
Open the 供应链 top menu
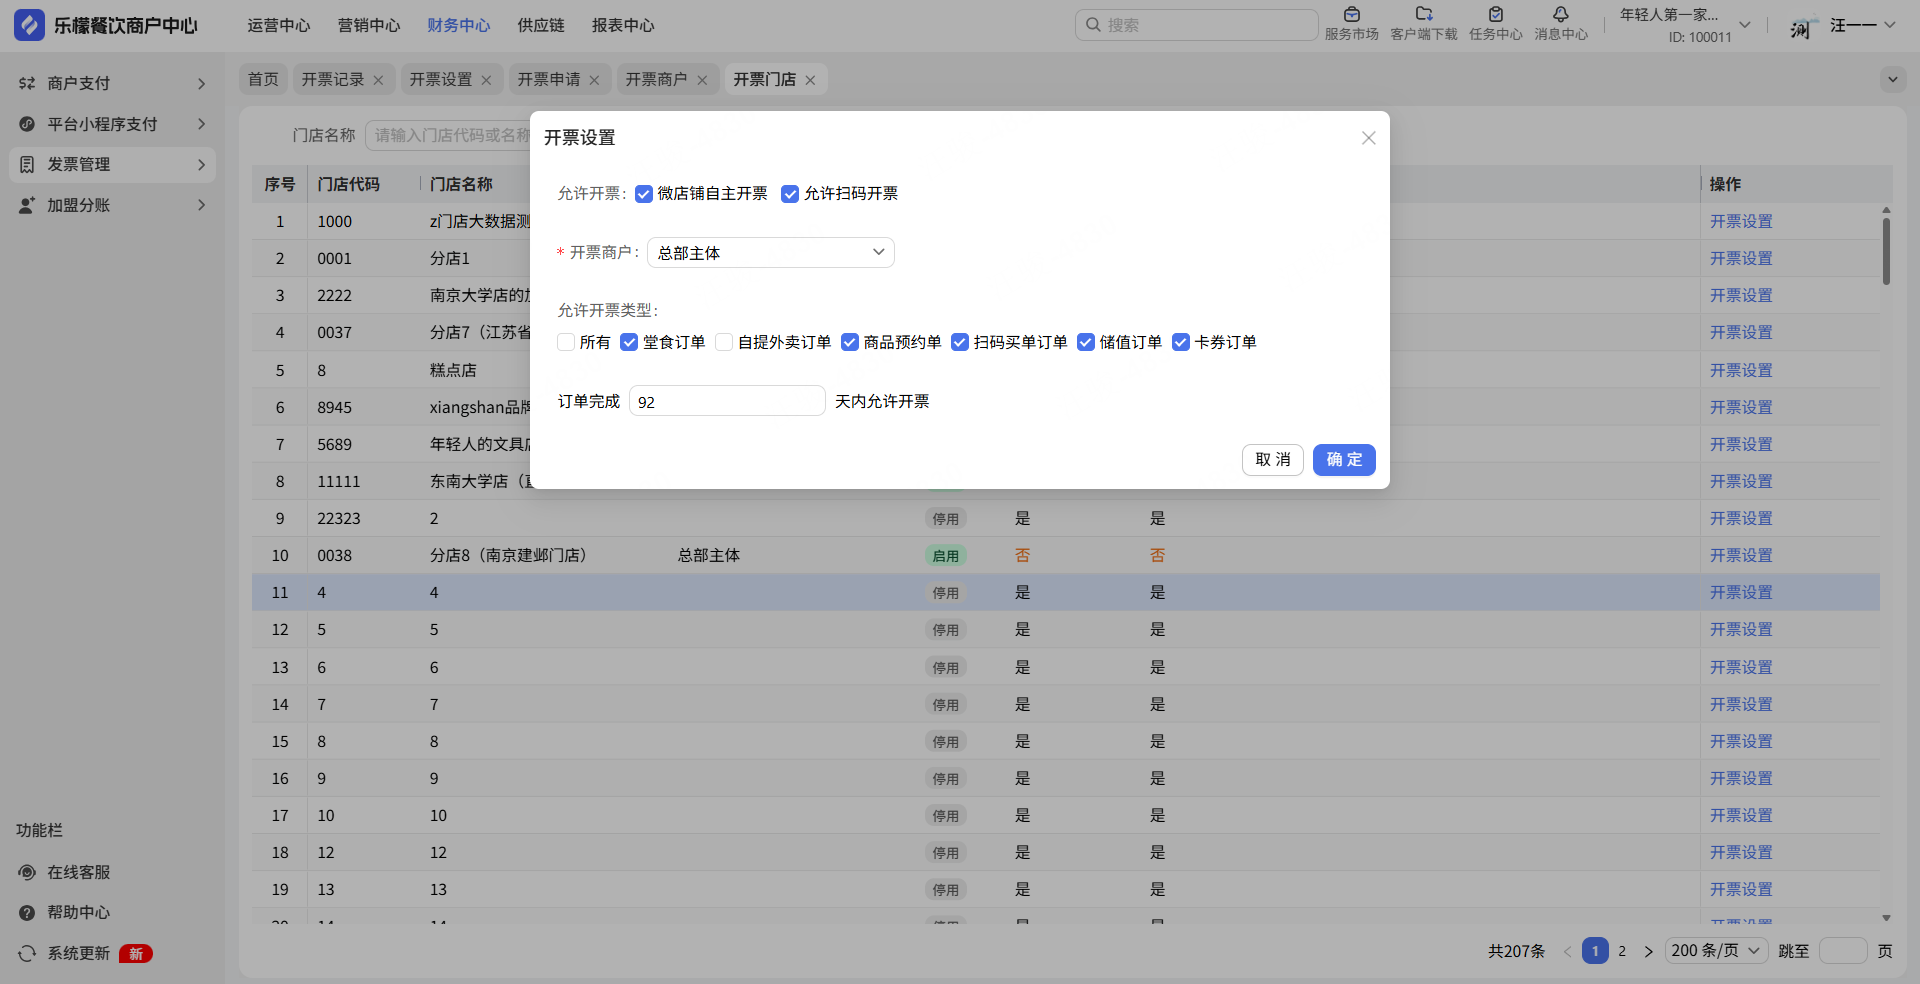coord(541,25)
